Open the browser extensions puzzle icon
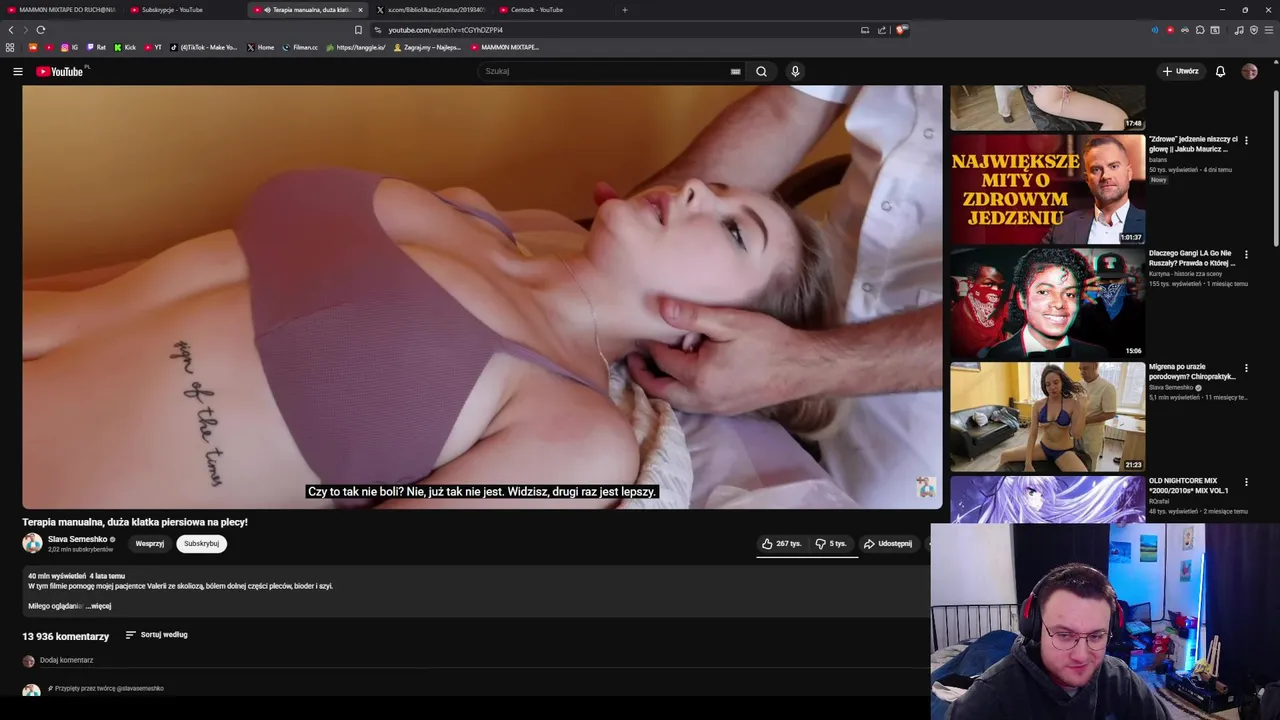 click(x=1200, y=30)
